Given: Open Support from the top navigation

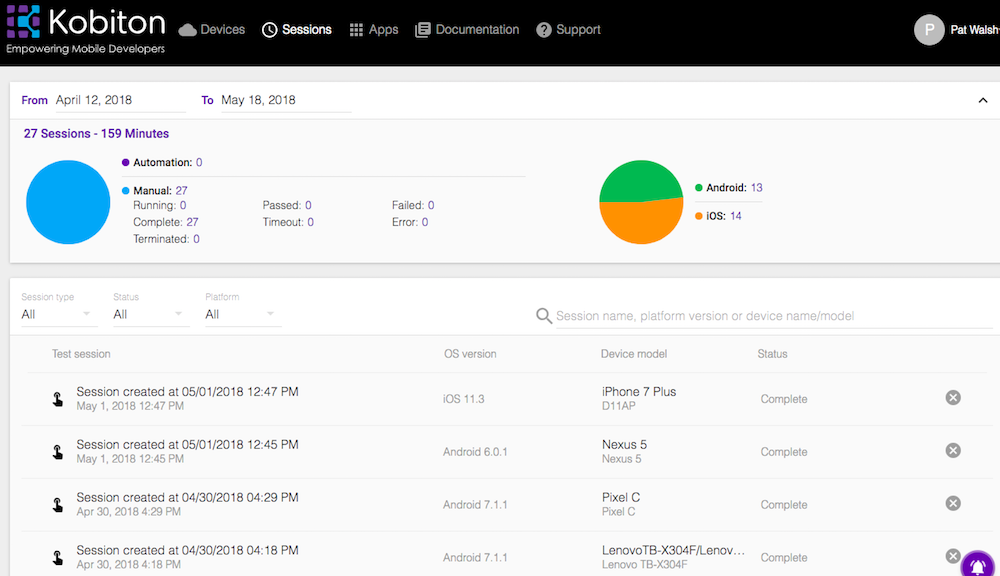Looking at the screenshot, I should click(568, 30).
